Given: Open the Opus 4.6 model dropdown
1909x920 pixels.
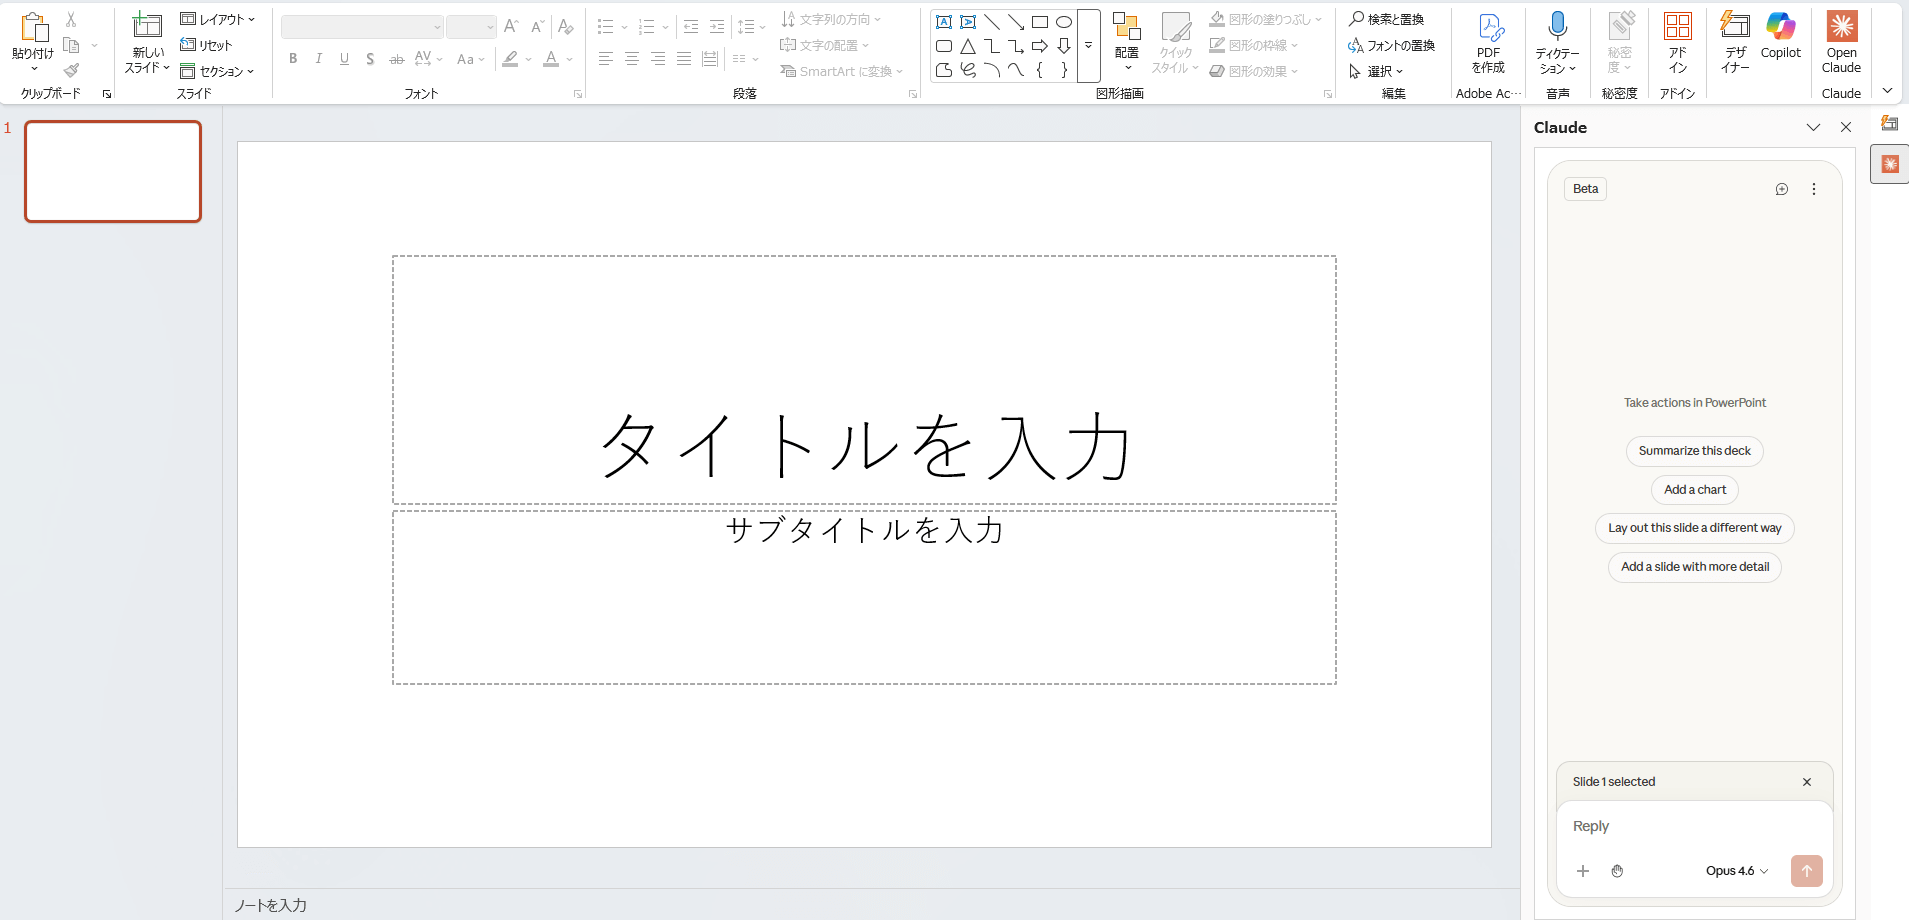Looking at the screenshot, I should [x=1736, y=871].
